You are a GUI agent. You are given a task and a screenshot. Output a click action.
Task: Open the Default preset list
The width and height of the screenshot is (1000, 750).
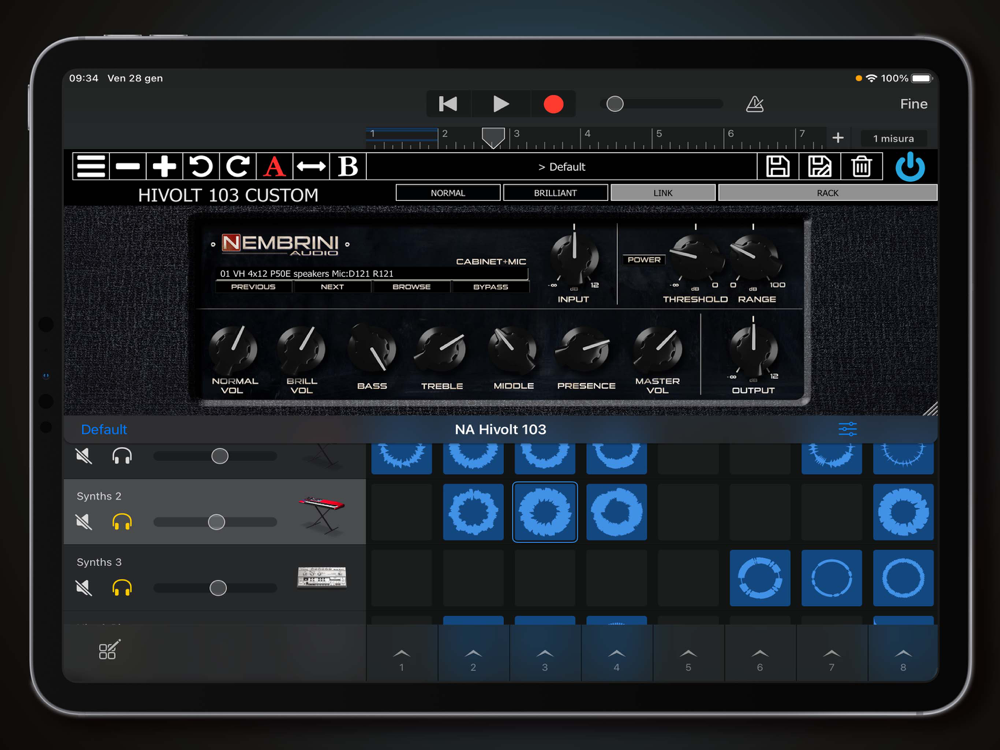(561, 166)
